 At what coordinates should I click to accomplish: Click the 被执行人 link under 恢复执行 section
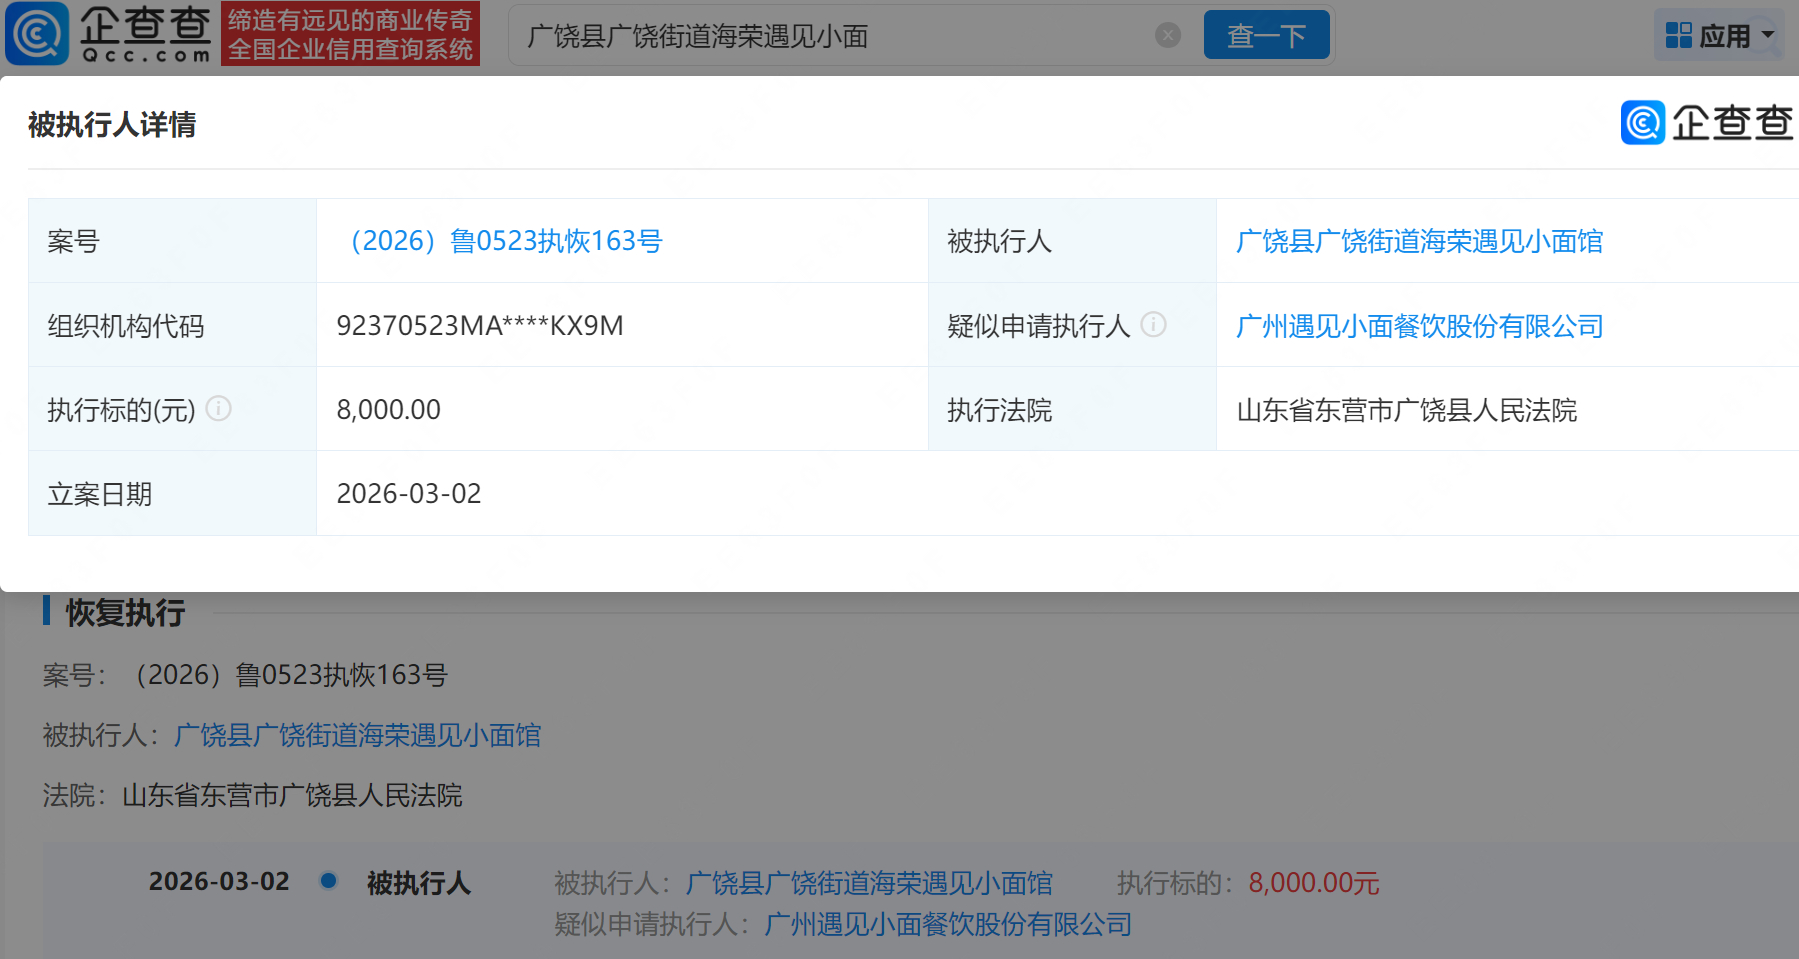(x=357, y=736)
